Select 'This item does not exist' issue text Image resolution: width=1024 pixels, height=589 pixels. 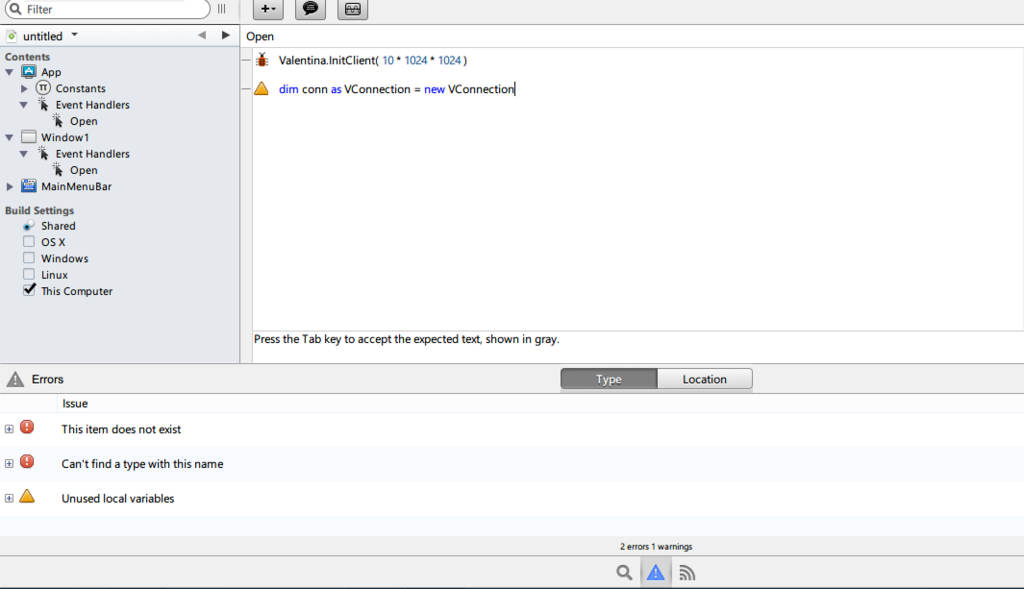(x=121, y=429)
